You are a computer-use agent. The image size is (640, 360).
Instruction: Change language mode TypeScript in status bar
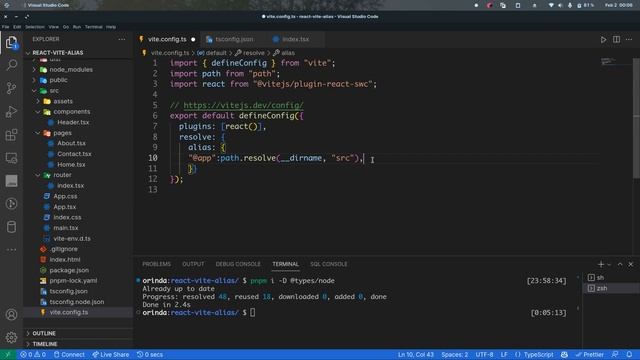pyautogui.click(x=538, y=354)
